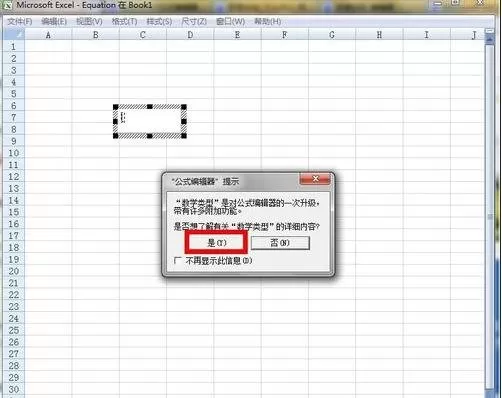Select column D header
This screenshot has height=398, width=502.
point(190,35)
